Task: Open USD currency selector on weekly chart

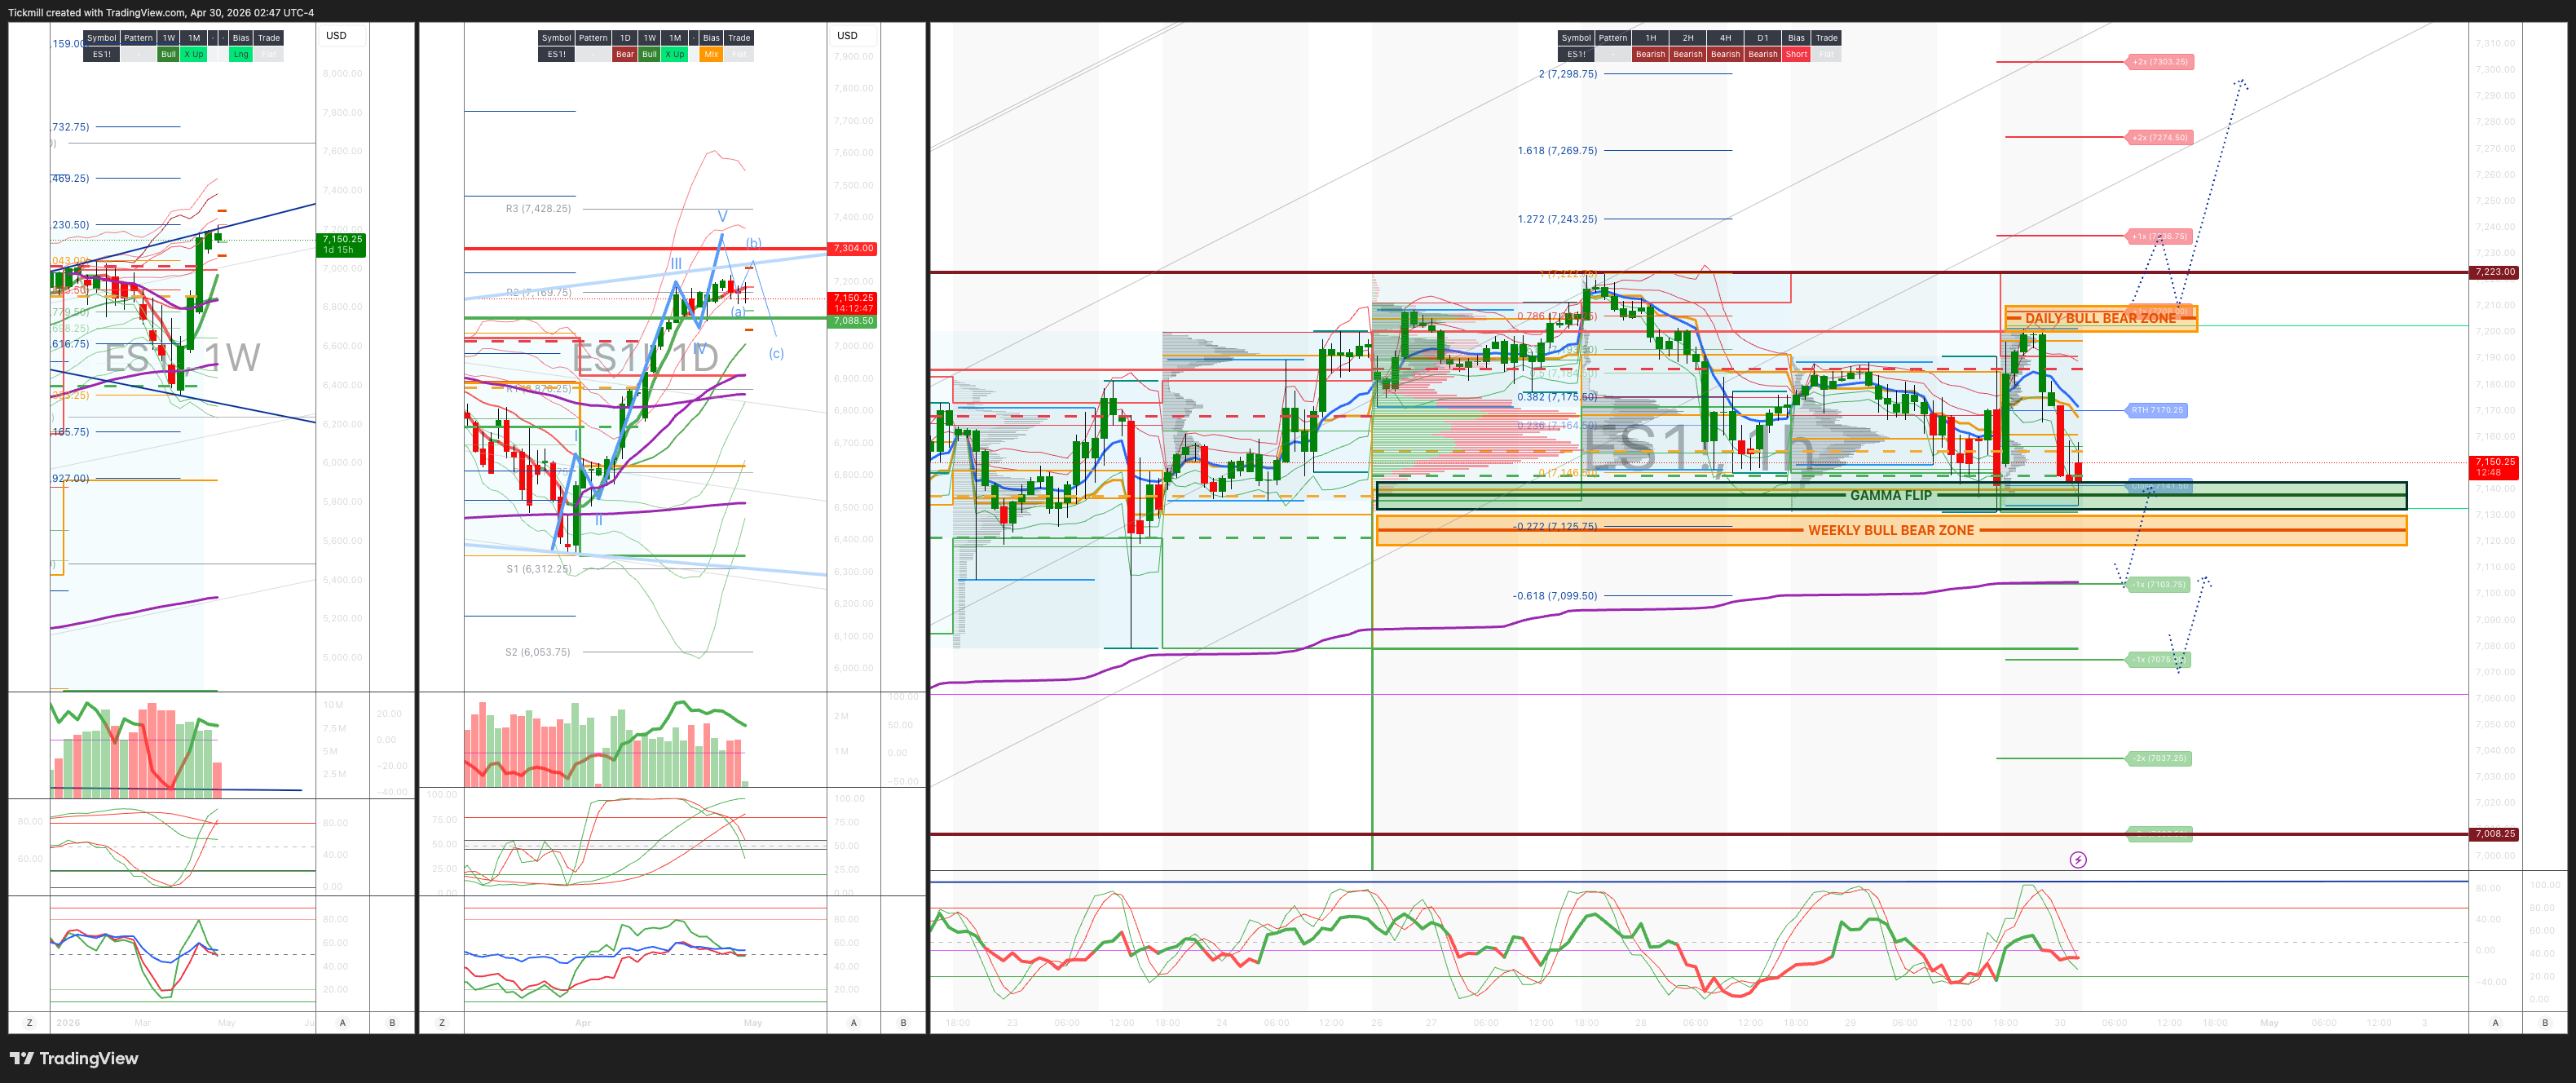Action: point(336,36)
